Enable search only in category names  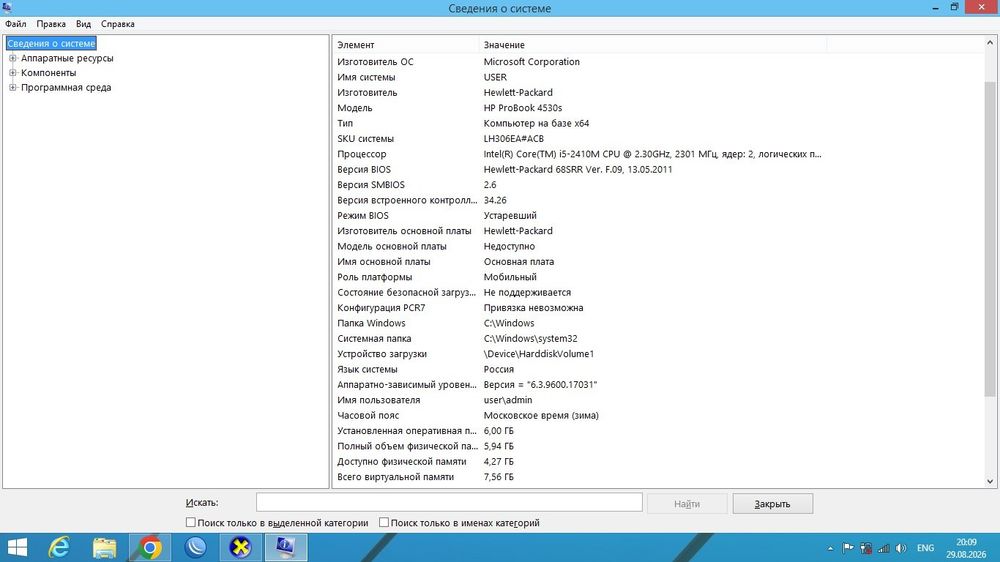(384, 522)
